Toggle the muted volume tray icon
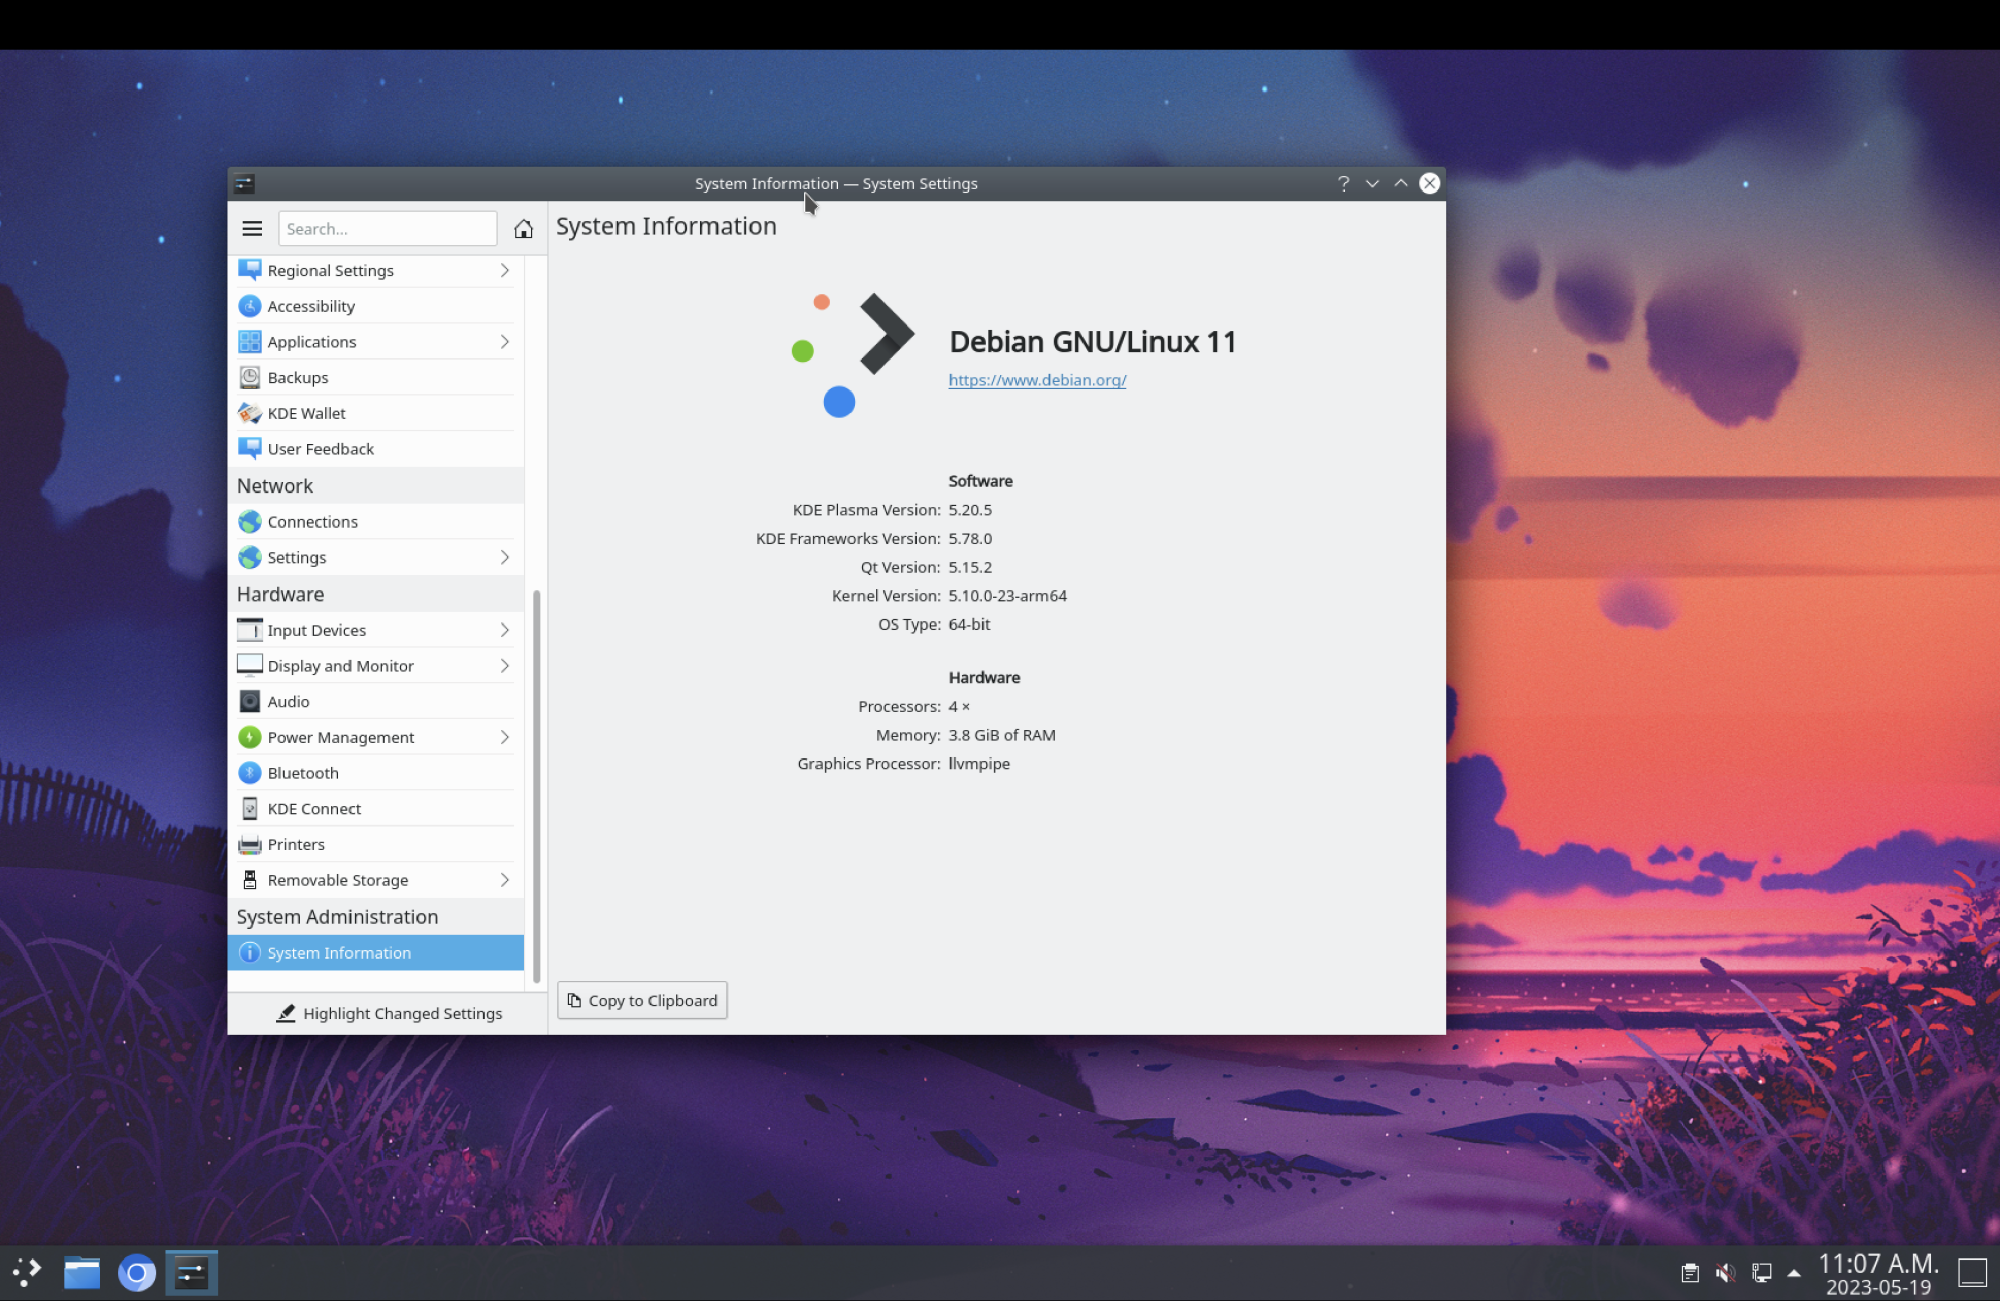The image size is (2000, 1301). click(1725, 1273)
